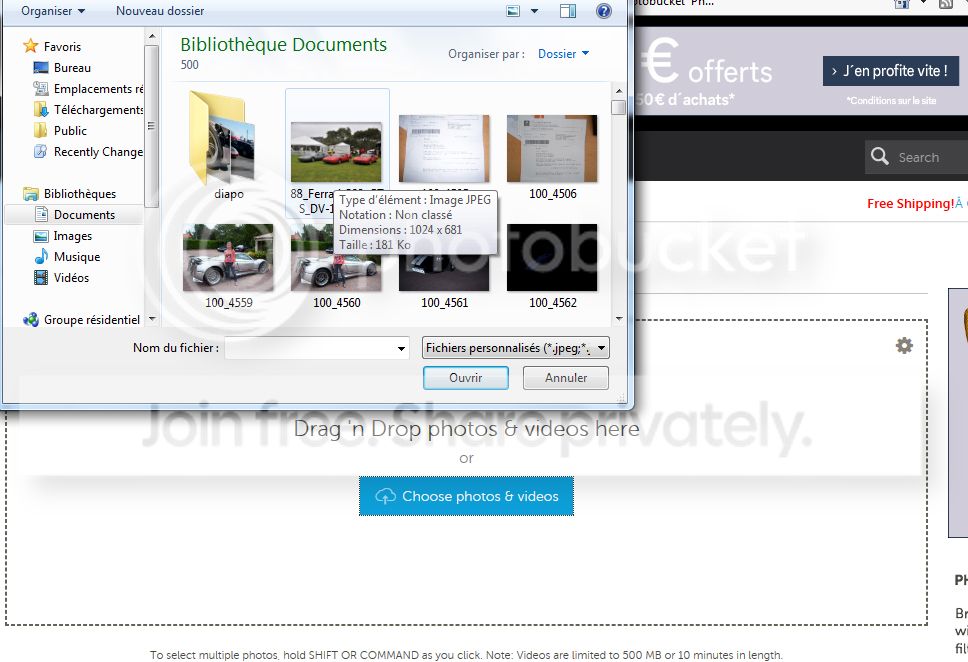
Task: Select Bureau in Favoris list
Action: 72,68
